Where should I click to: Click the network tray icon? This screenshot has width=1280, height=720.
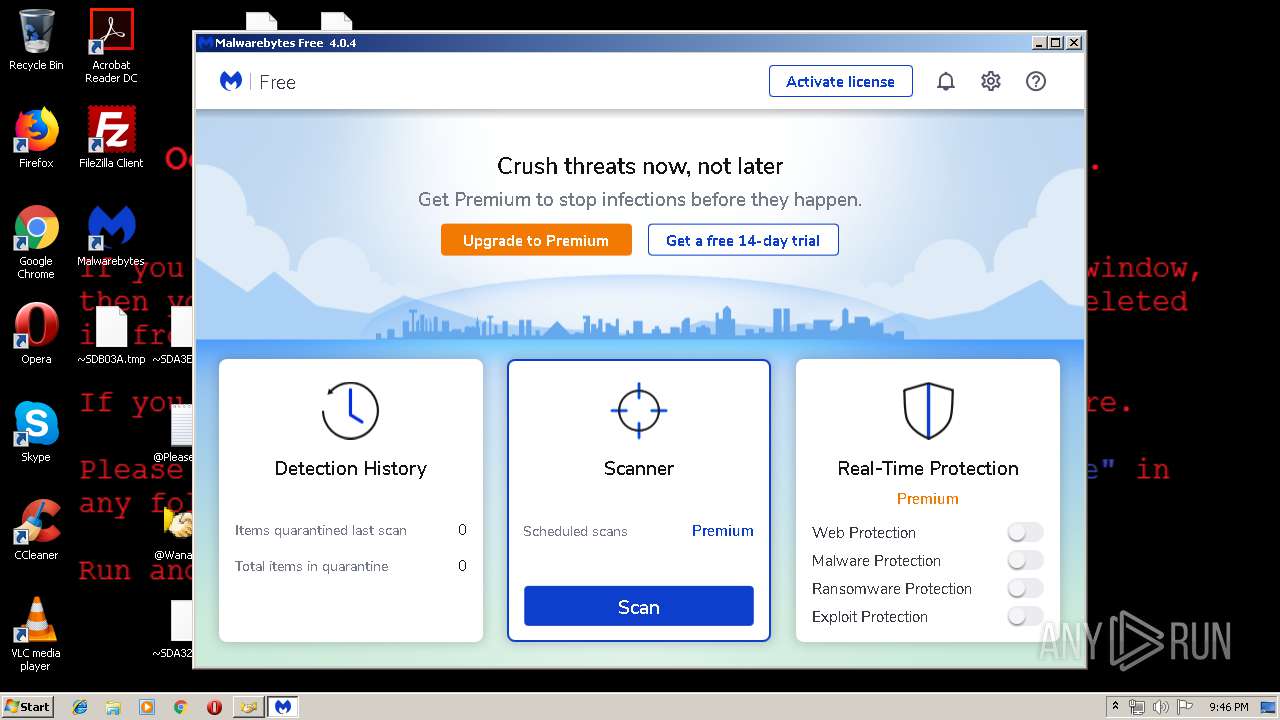coord(1137,707)
